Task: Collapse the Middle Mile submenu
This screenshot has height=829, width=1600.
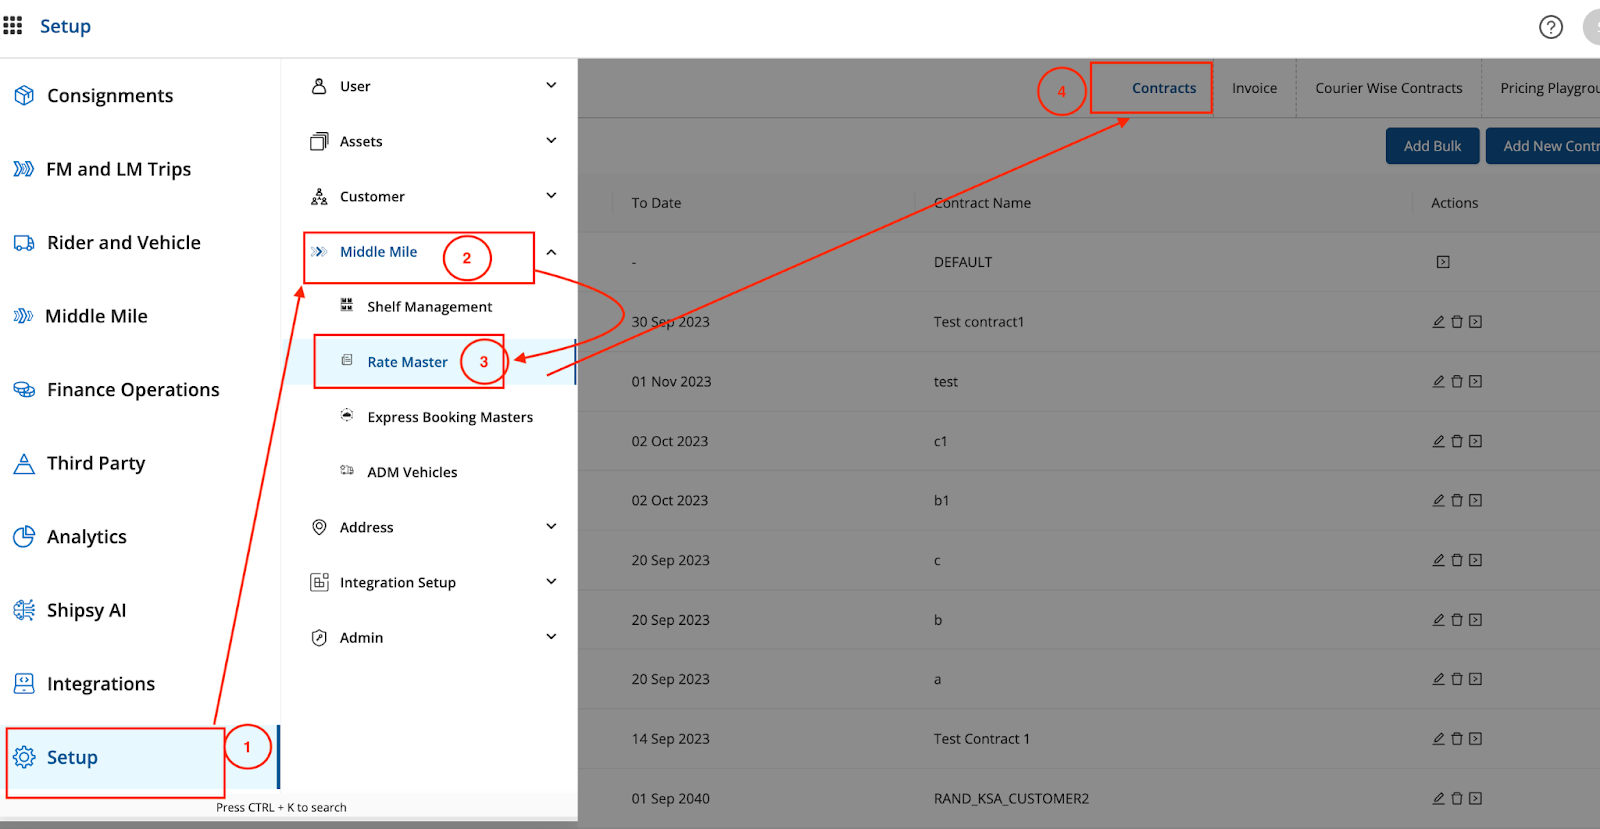Action: (x=551, y=252)
